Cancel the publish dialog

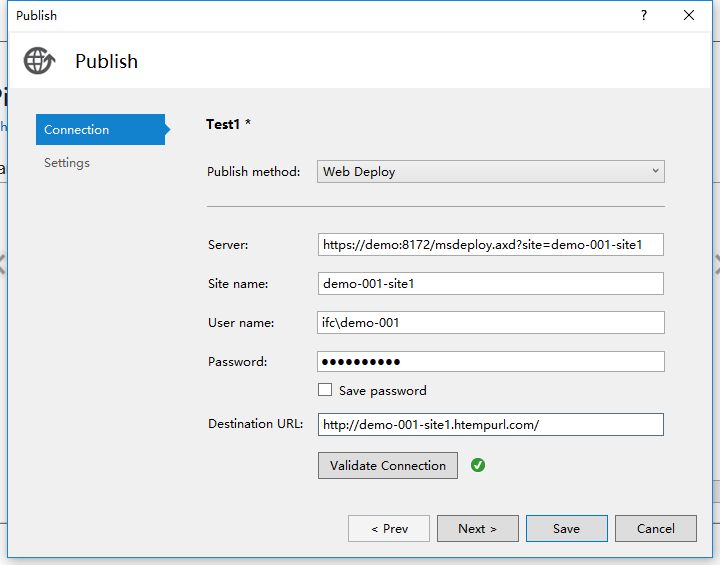(656, 528)
